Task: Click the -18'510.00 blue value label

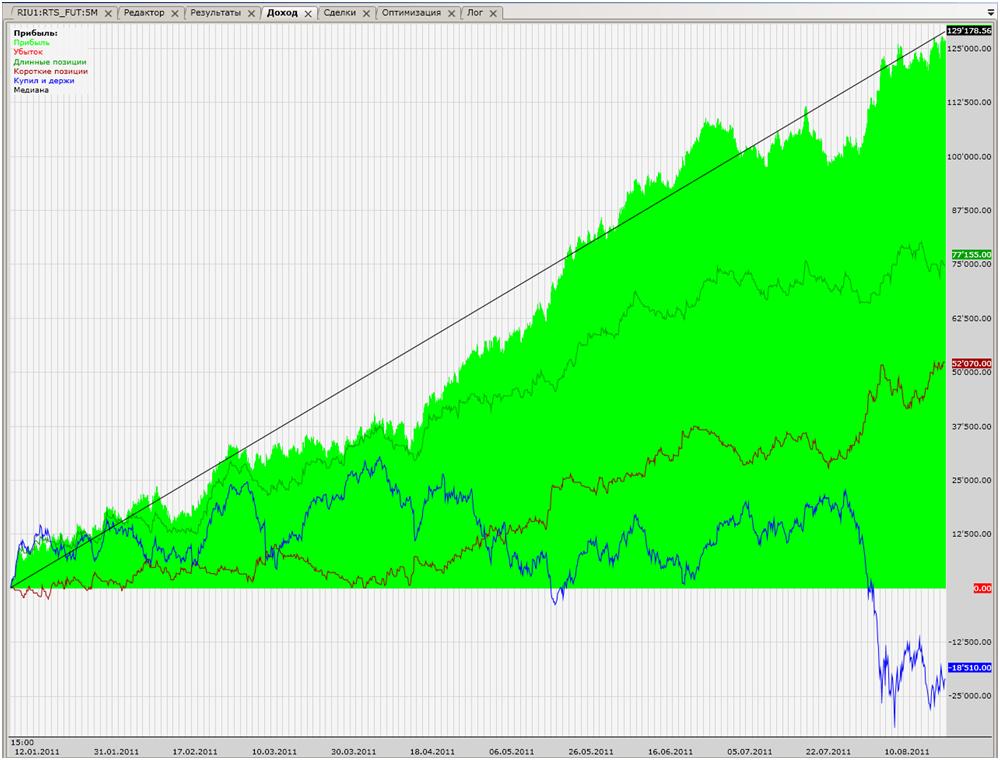Action: pyautogui.click(x=970, y=668)
